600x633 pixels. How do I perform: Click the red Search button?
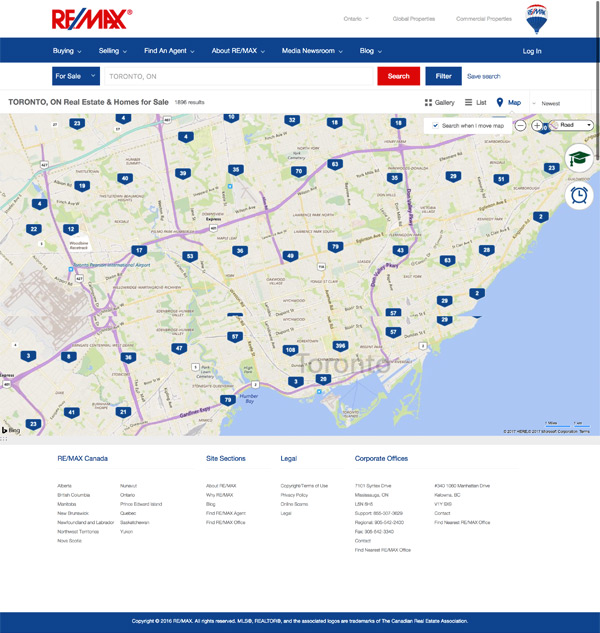point(399,76)
